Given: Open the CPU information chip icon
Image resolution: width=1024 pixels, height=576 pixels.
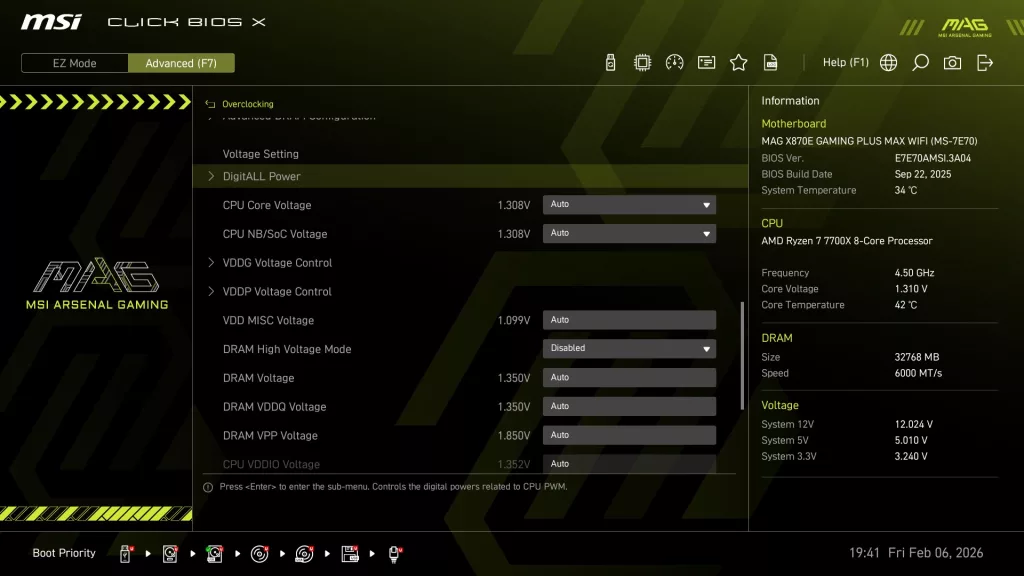Looking at the screenshot, I should [641, 62].
